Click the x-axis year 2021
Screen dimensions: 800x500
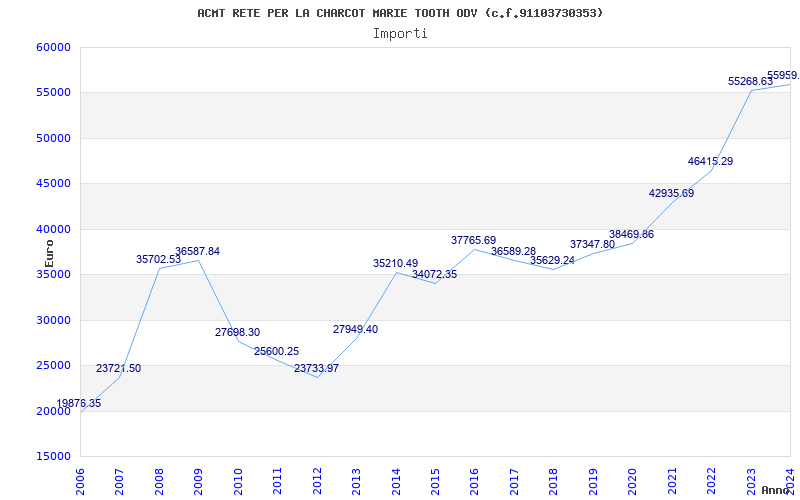[672, 482]
